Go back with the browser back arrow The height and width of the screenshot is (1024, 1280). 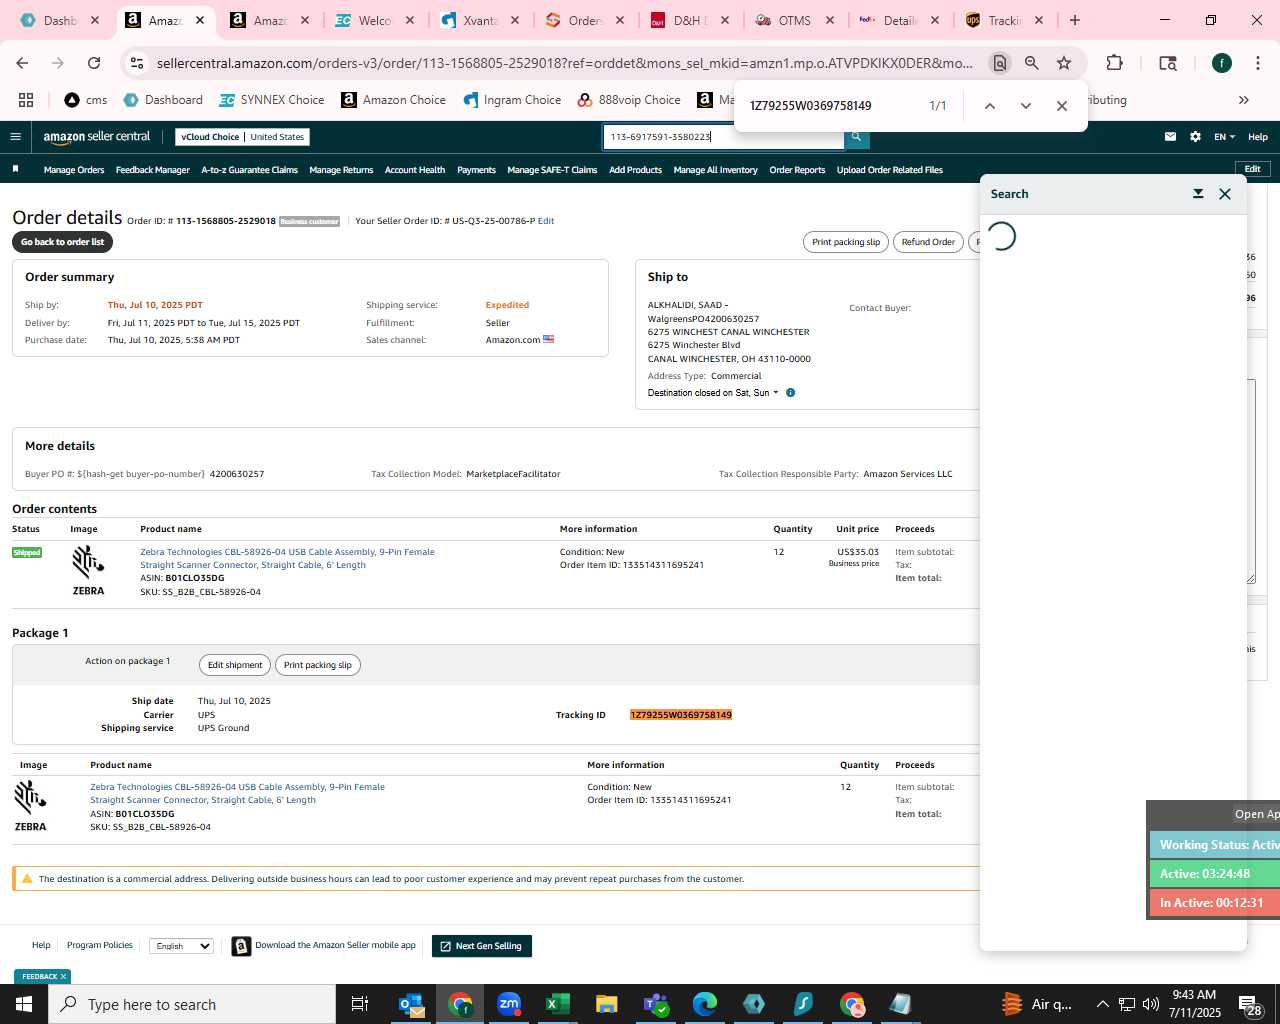pyautogui.click(x=22, y=63)
